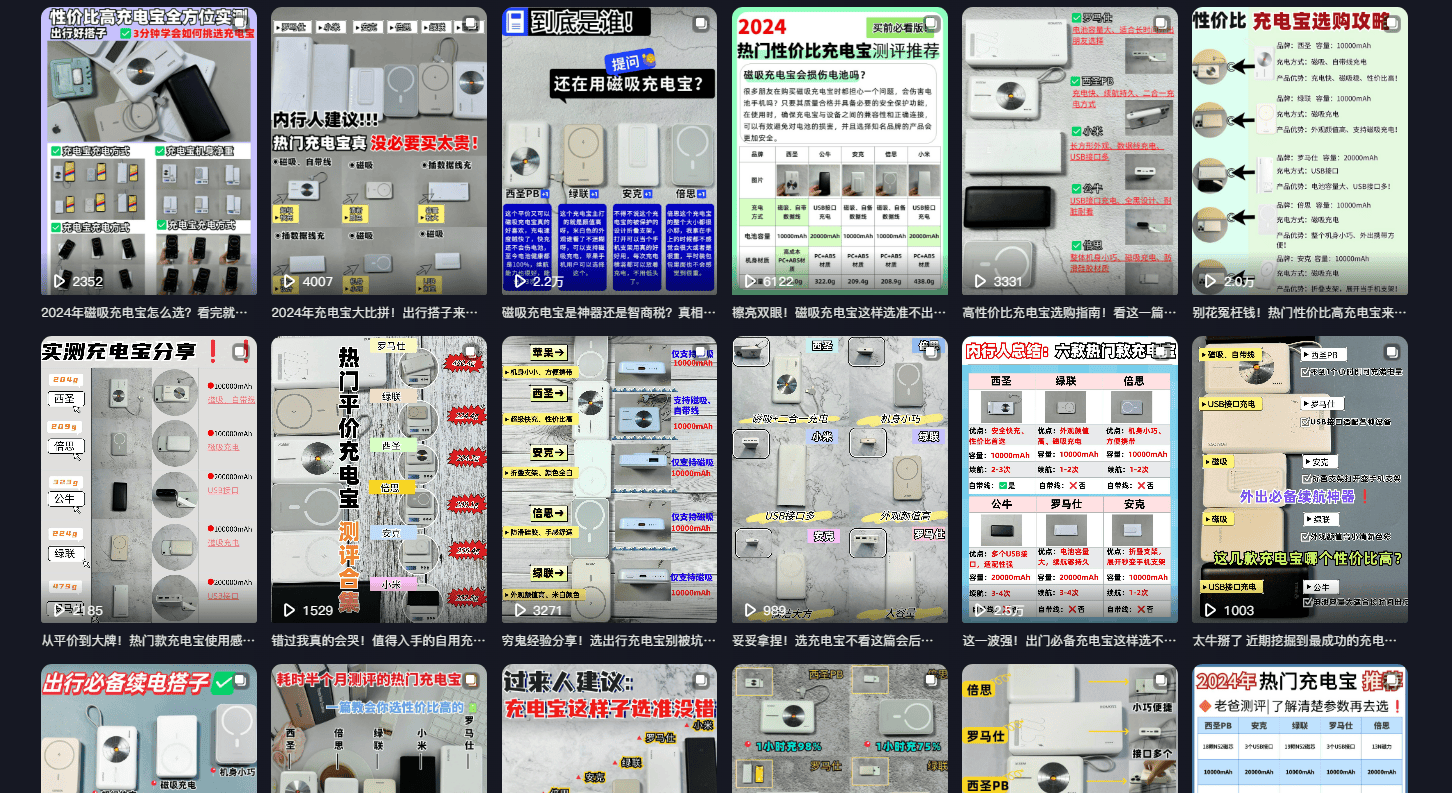Click multi-image icon on '充电宝这样子选准没错' card
Image resolution: width=1452 pixels, height=793 pixels.
coord(701,680)
